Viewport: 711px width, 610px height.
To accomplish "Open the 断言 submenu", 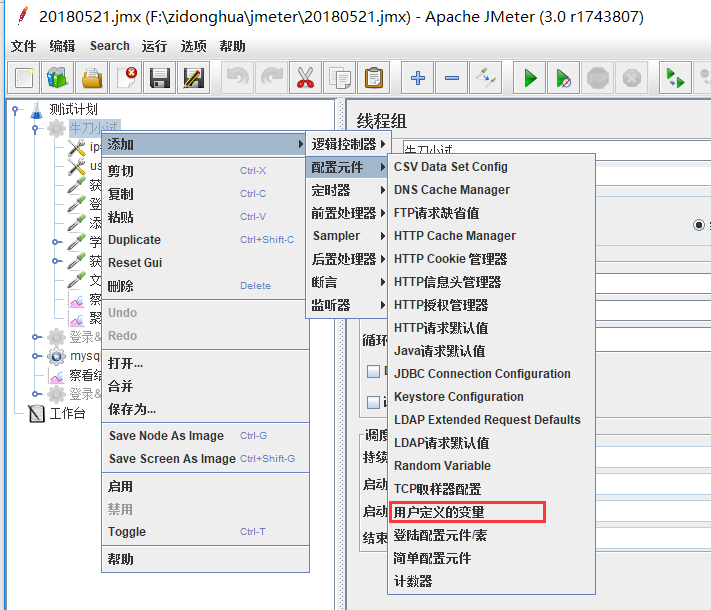I will (348, 282).
